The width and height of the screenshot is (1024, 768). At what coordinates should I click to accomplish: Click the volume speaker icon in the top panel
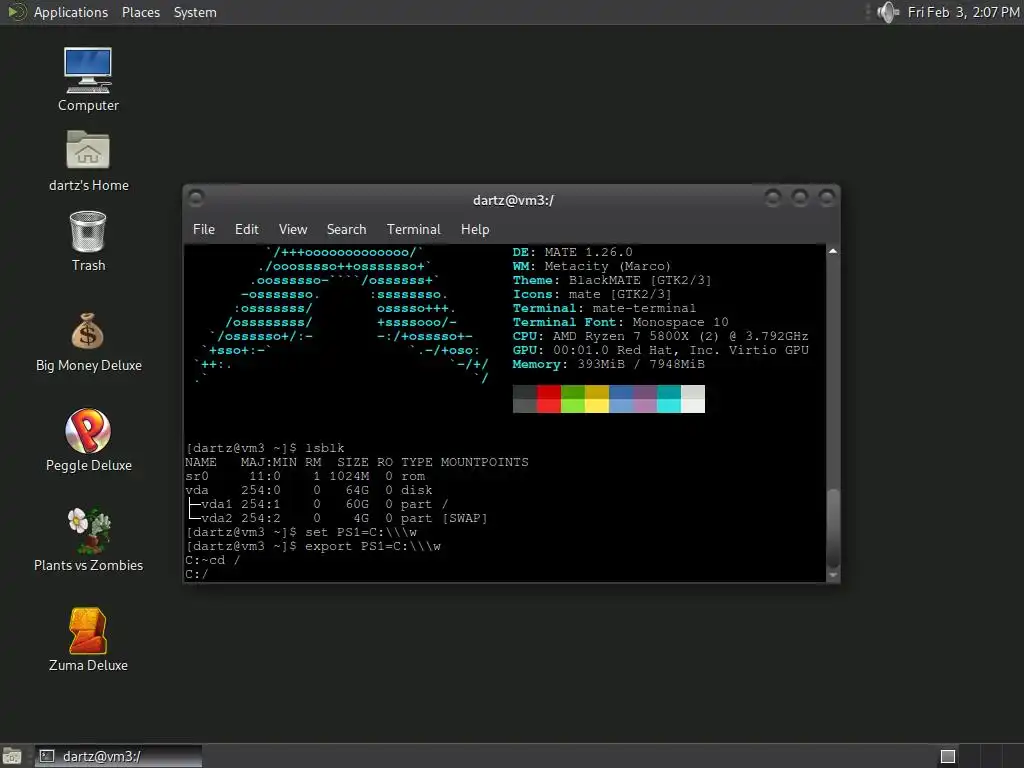pos(887,12)
